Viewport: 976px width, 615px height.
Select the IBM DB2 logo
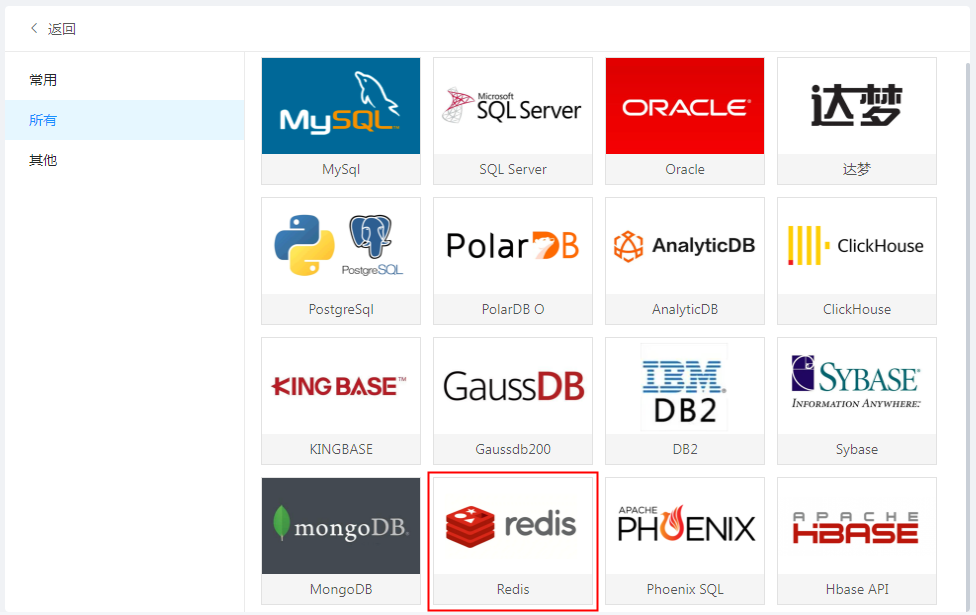[x=685, y=386]
